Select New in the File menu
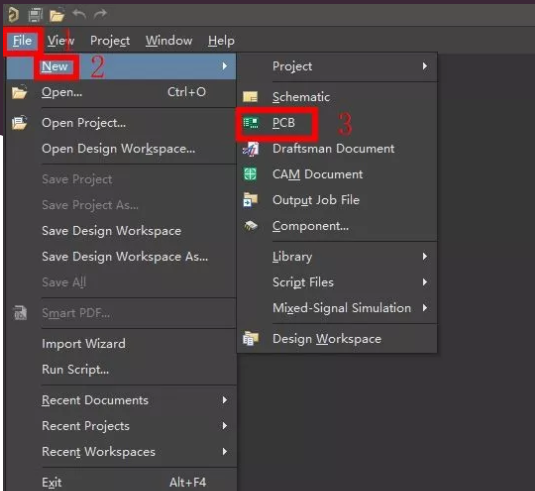This screenshot has height=491, width=535. tap(121, 66)
